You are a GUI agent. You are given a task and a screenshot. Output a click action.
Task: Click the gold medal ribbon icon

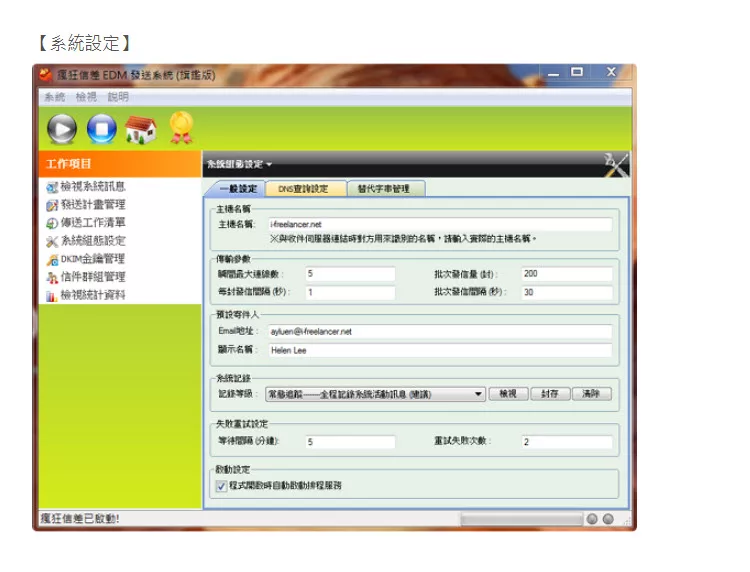pos(180,127)
